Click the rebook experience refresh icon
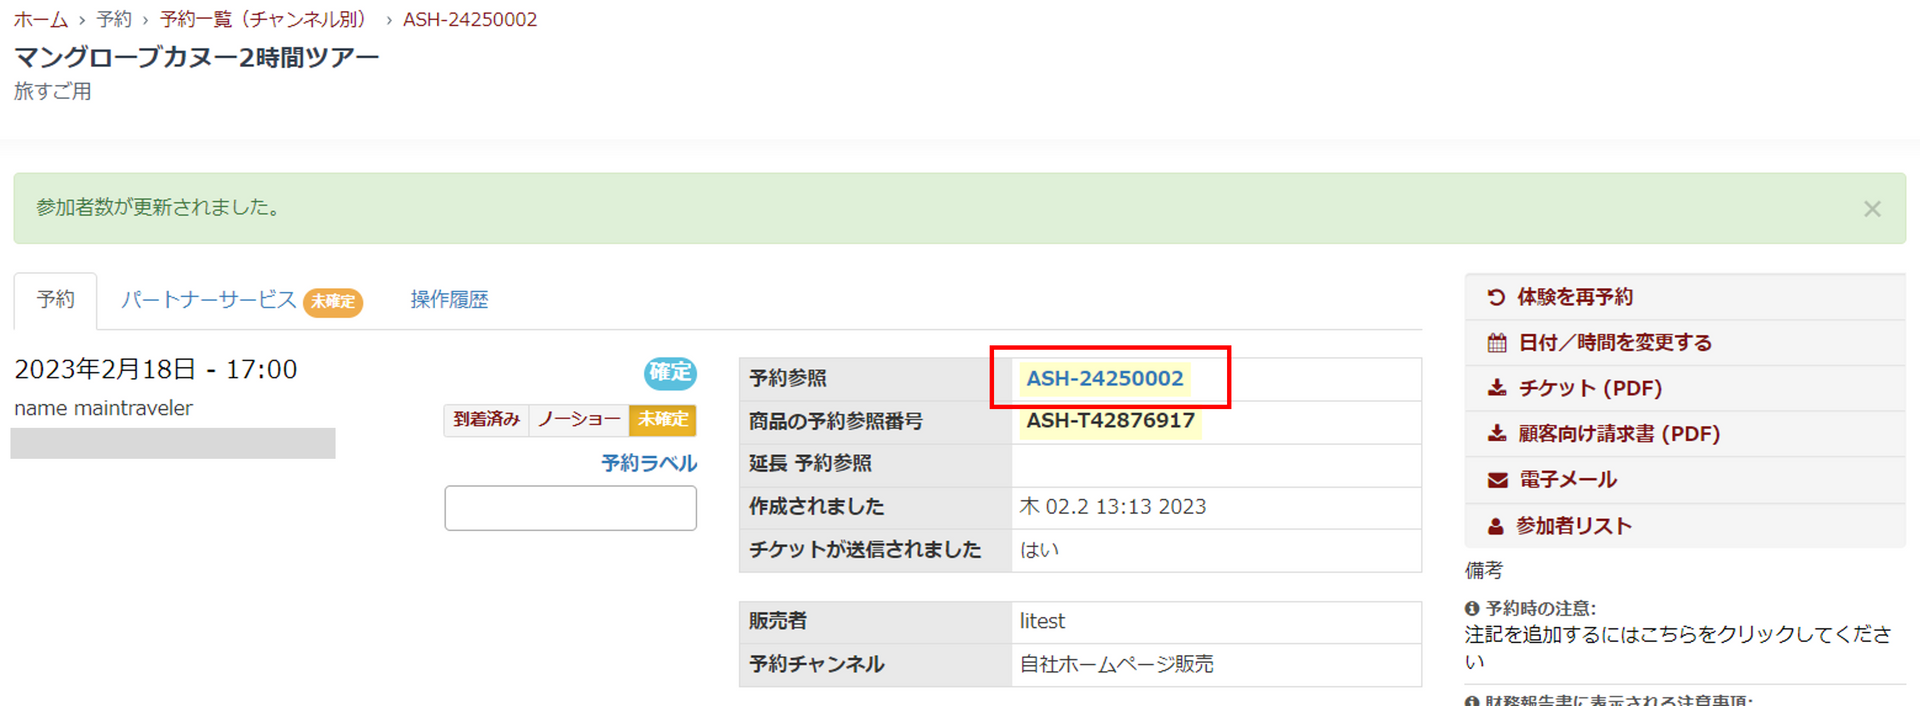1920x706 pixels. (x=1496, y=297)
